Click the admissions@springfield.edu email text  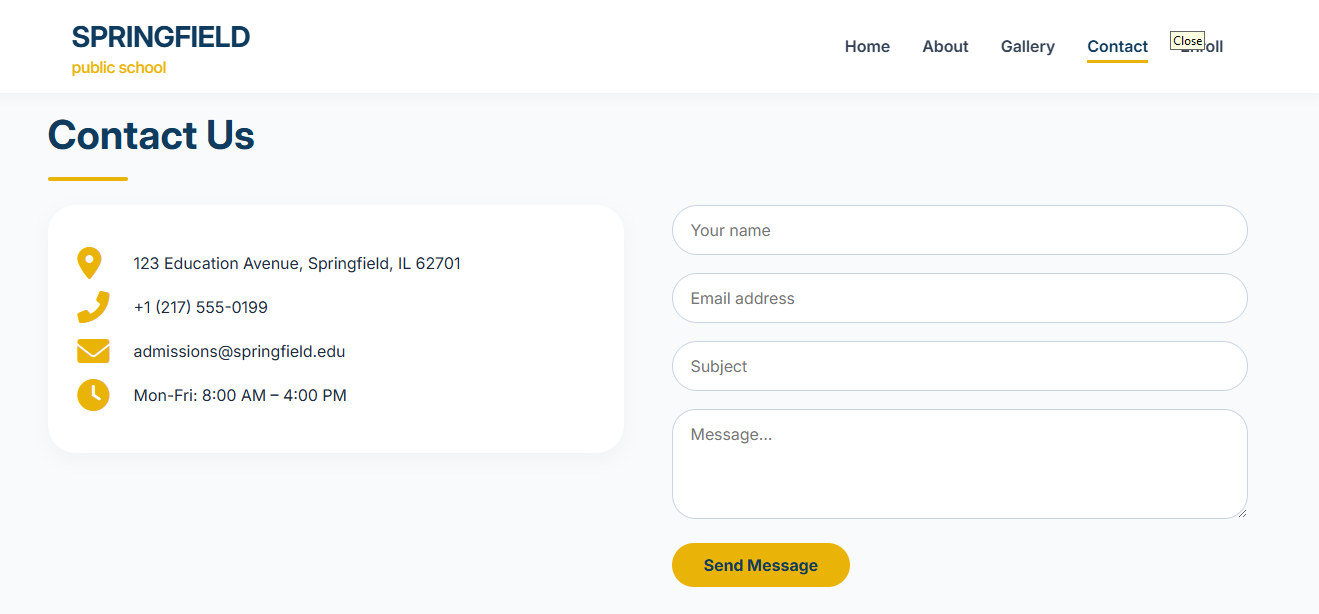(239, 352)
